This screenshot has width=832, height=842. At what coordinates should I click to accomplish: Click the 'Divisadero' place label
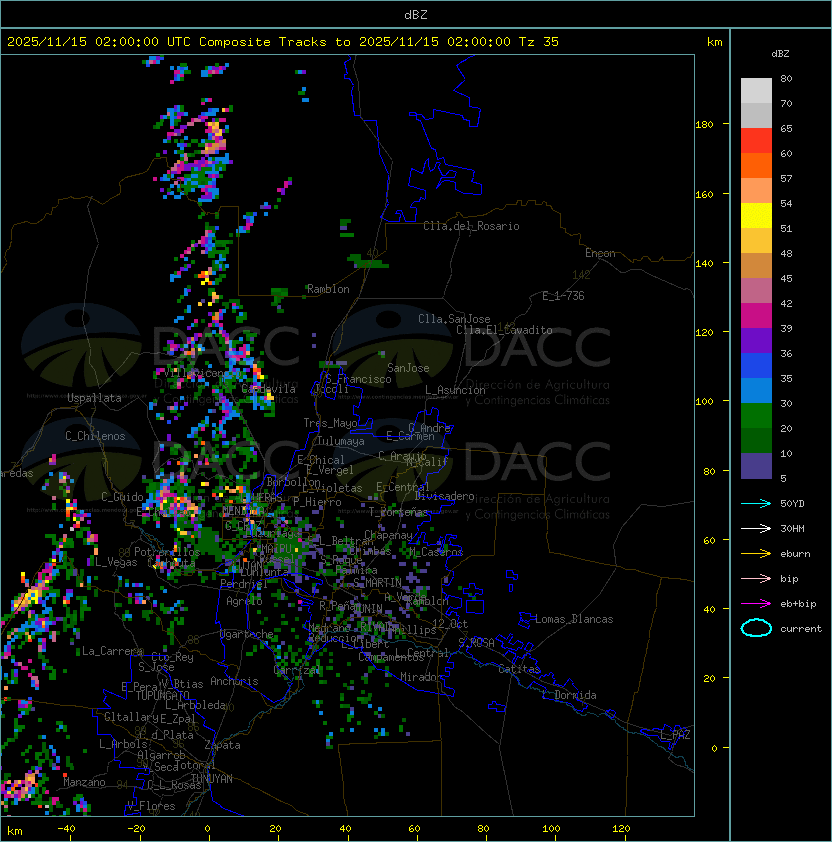pos(444,496)
